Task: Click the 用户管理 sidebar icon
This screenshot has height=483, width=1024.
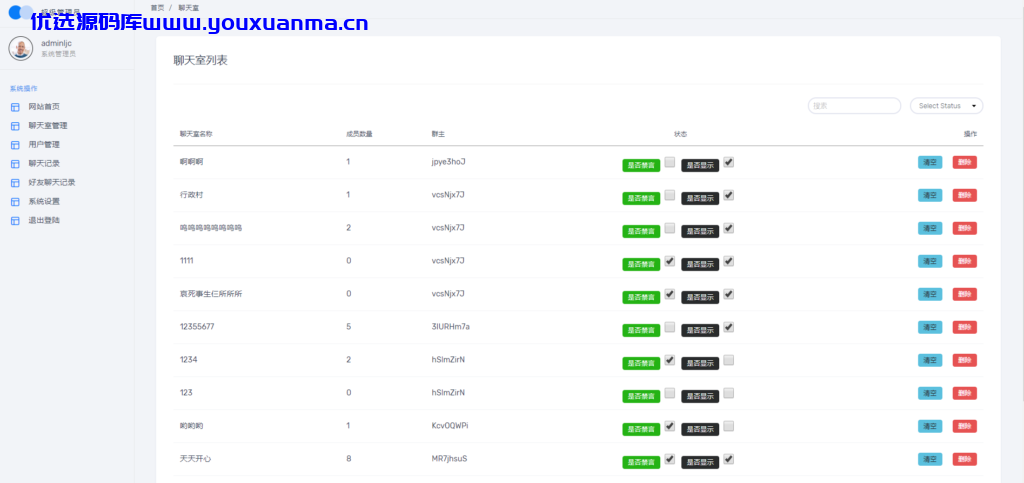Action: click(15, 145)
